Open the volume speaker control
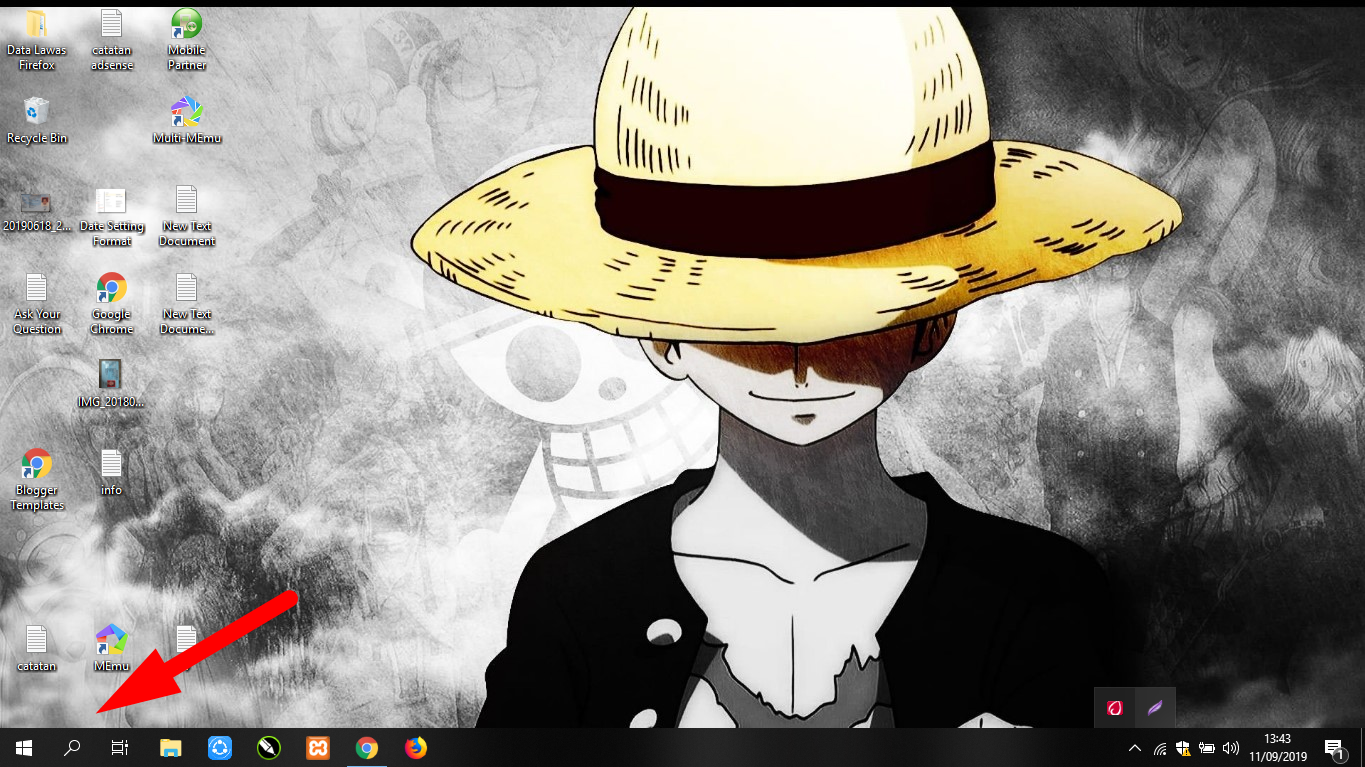The width and height of the screenshot is (1365, 767). coord(1231,748)
